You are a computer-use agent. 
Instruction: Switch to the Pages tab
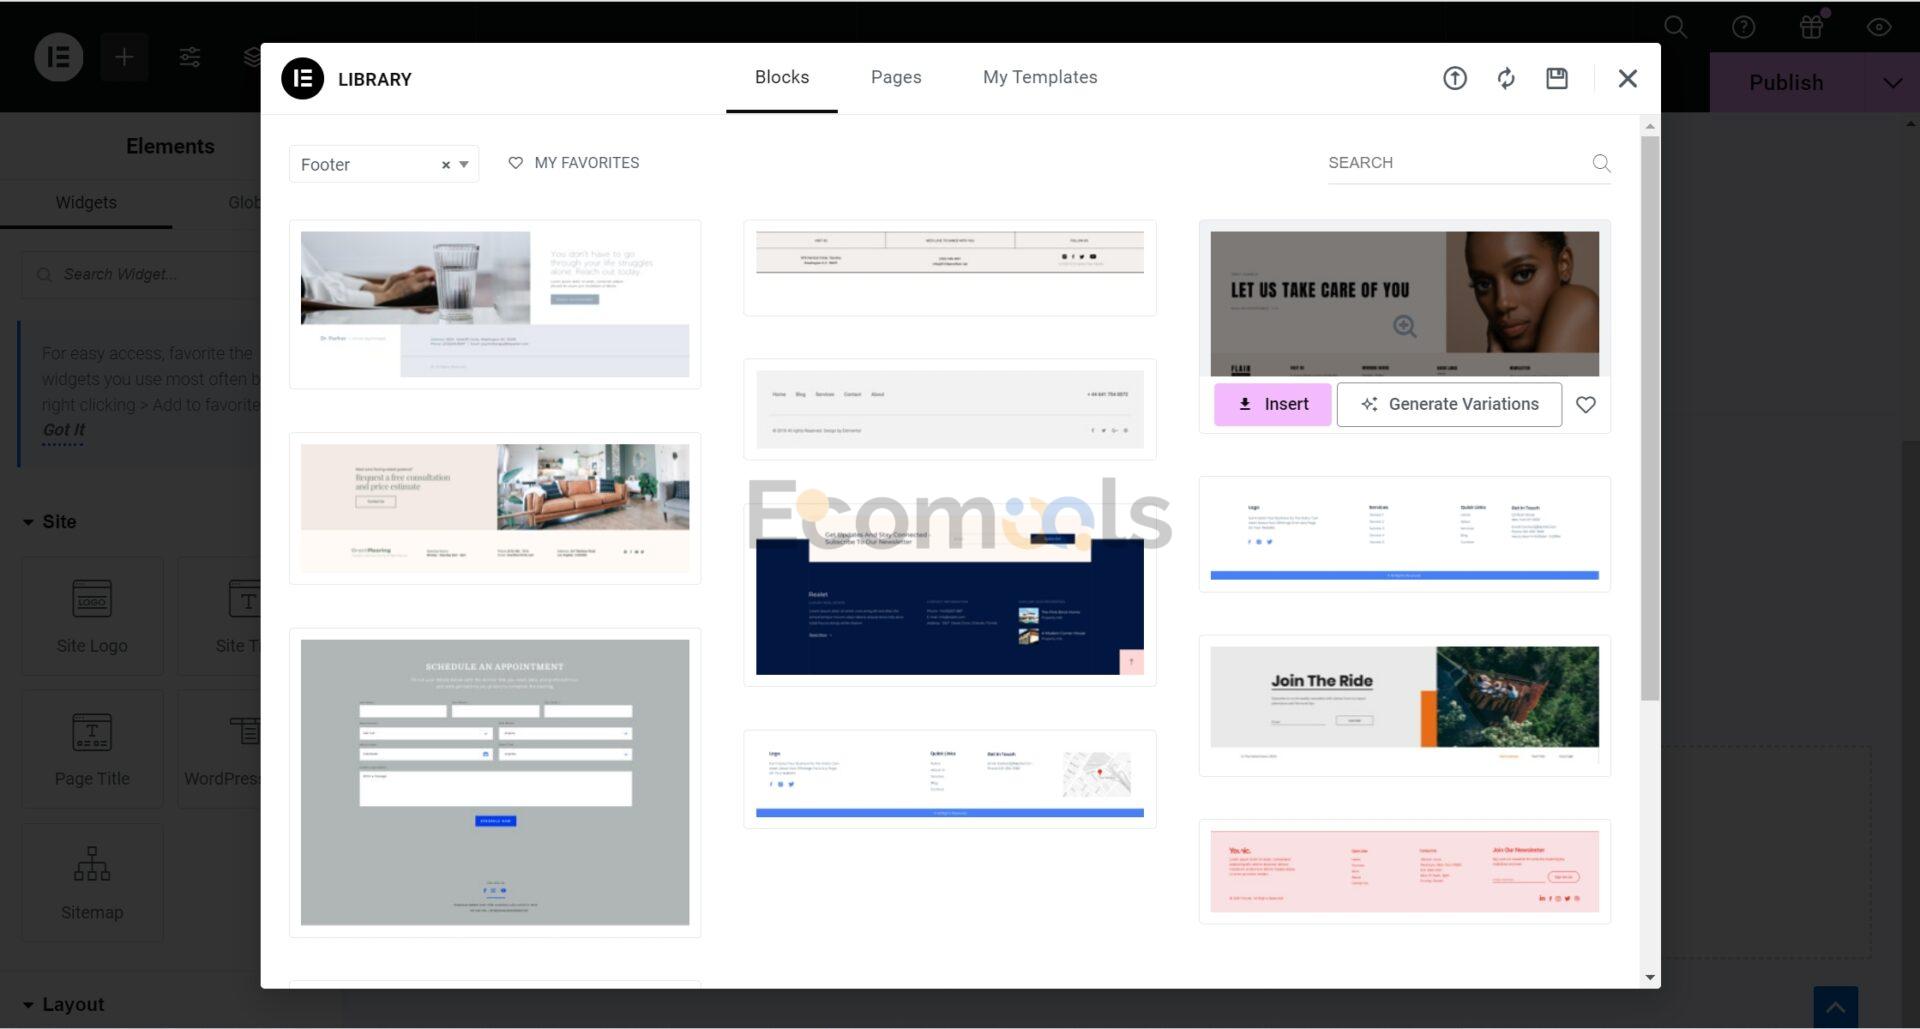896,77
